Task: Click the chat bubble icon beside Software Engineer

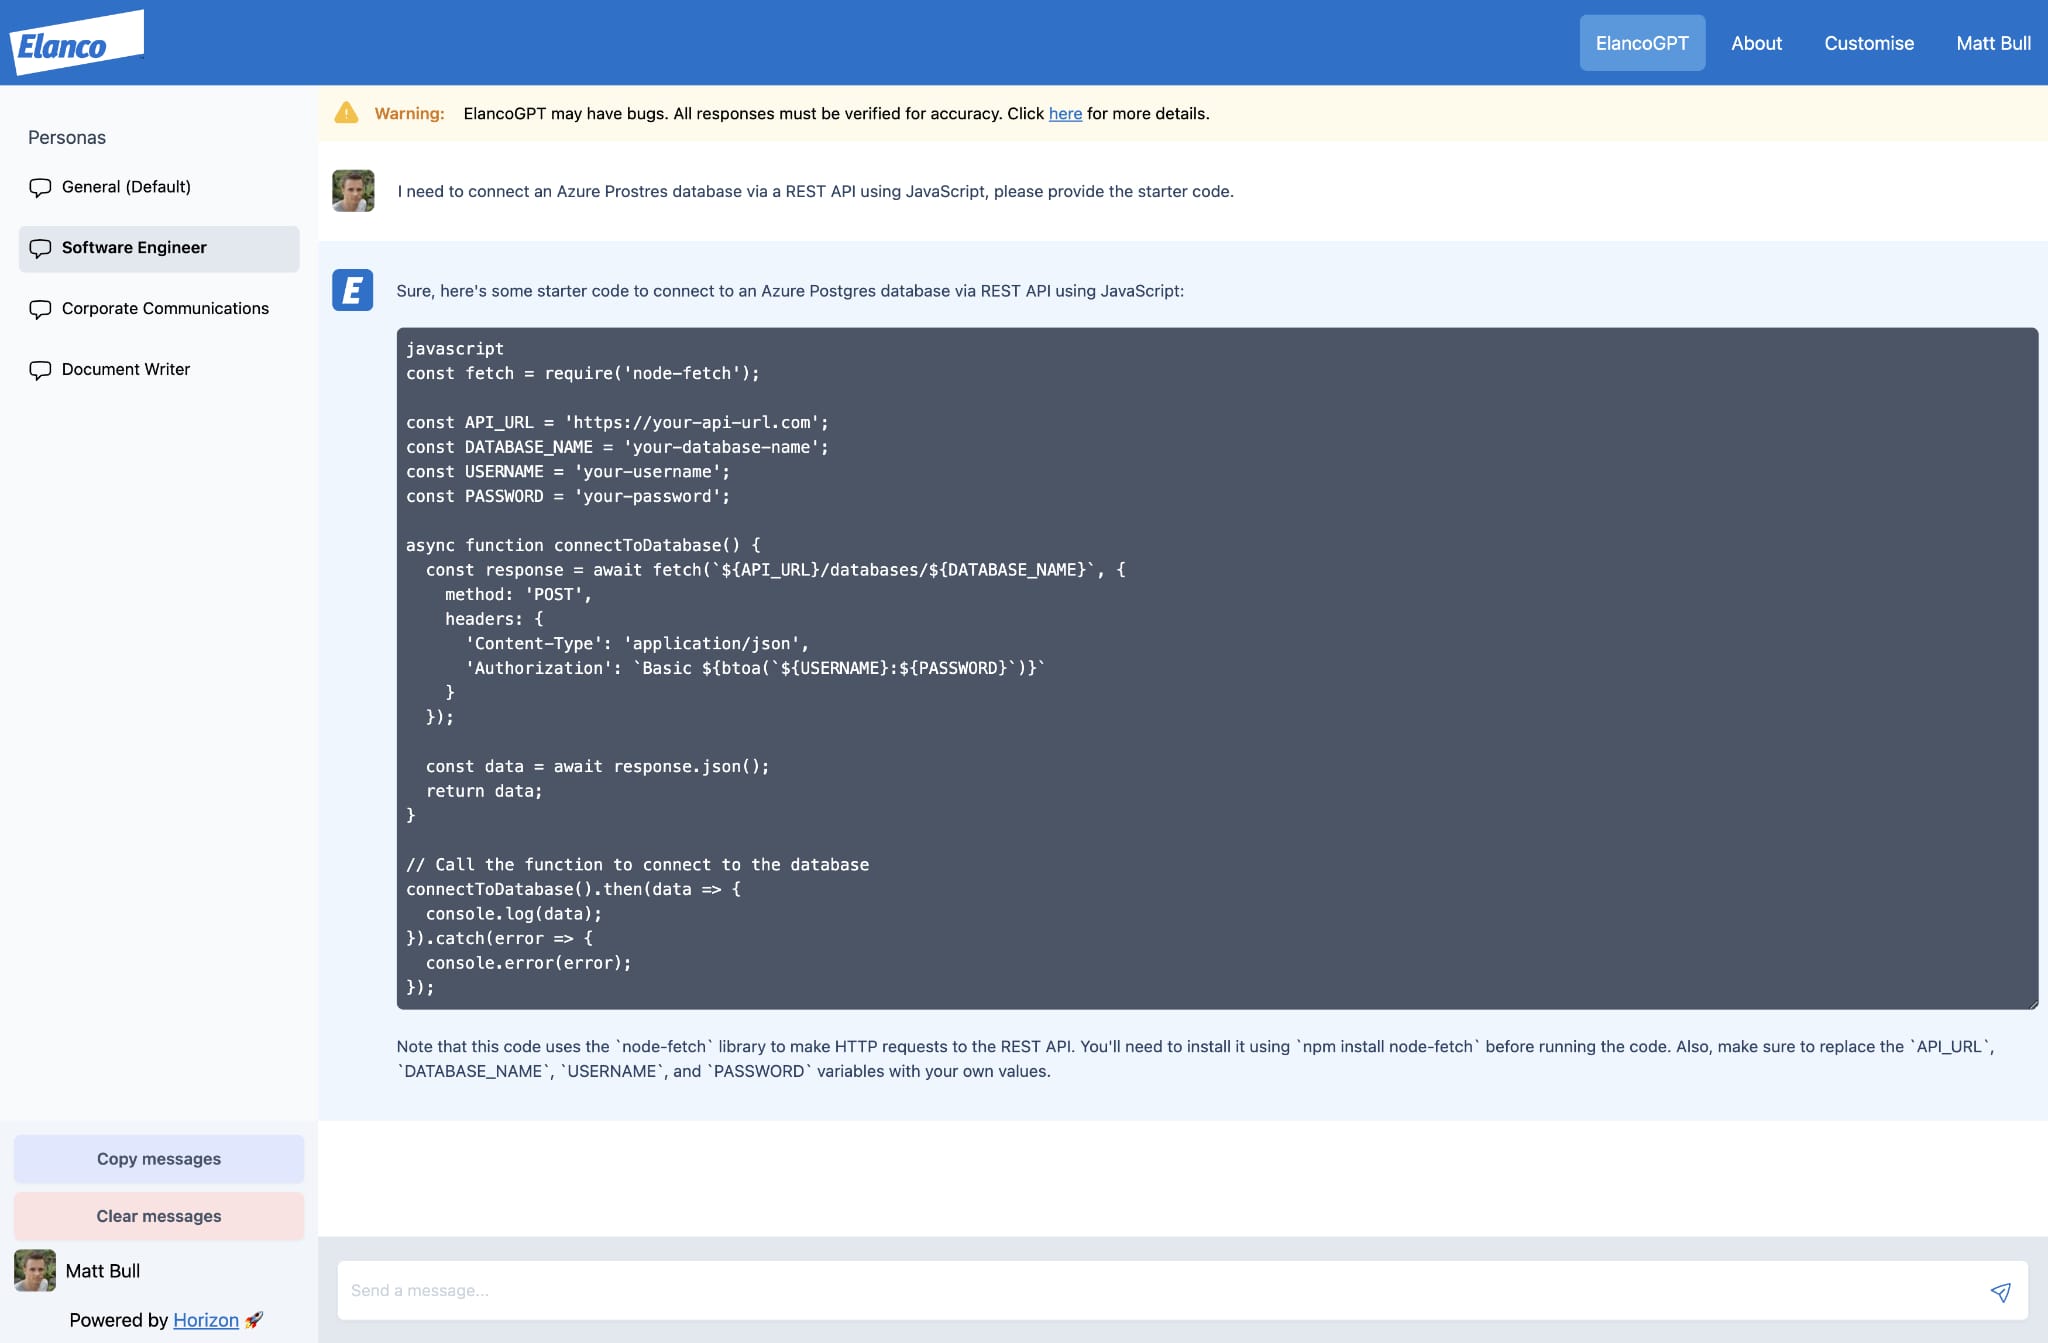Action: pyautogui.click(x=40, y=248)
